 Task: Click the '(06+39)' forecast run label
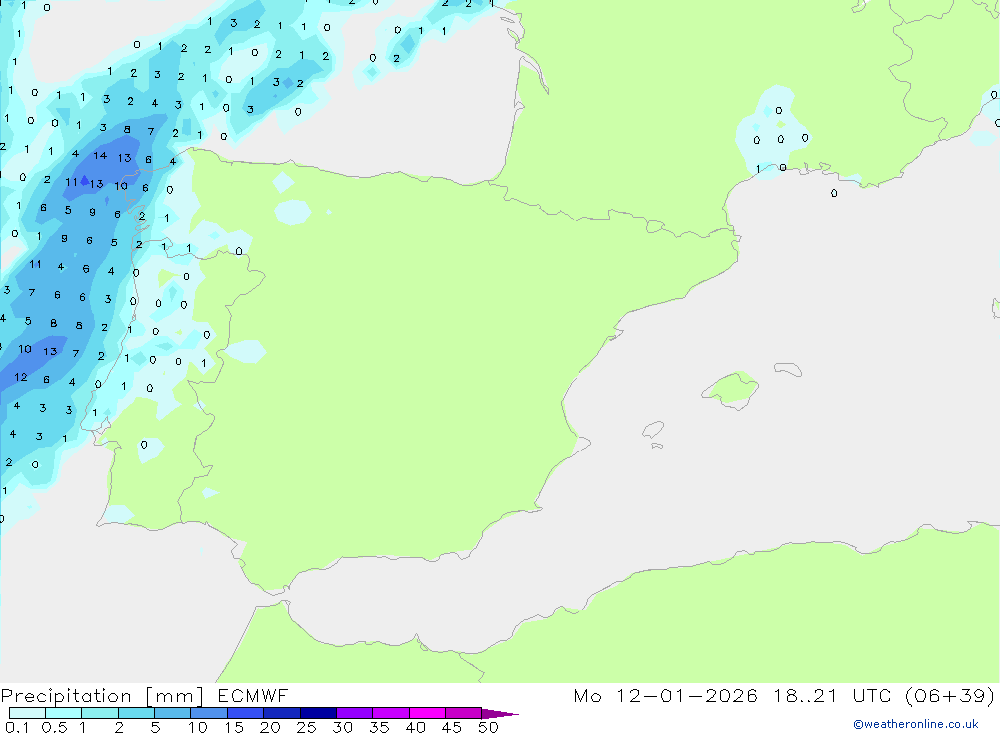(x=950, y=695)
